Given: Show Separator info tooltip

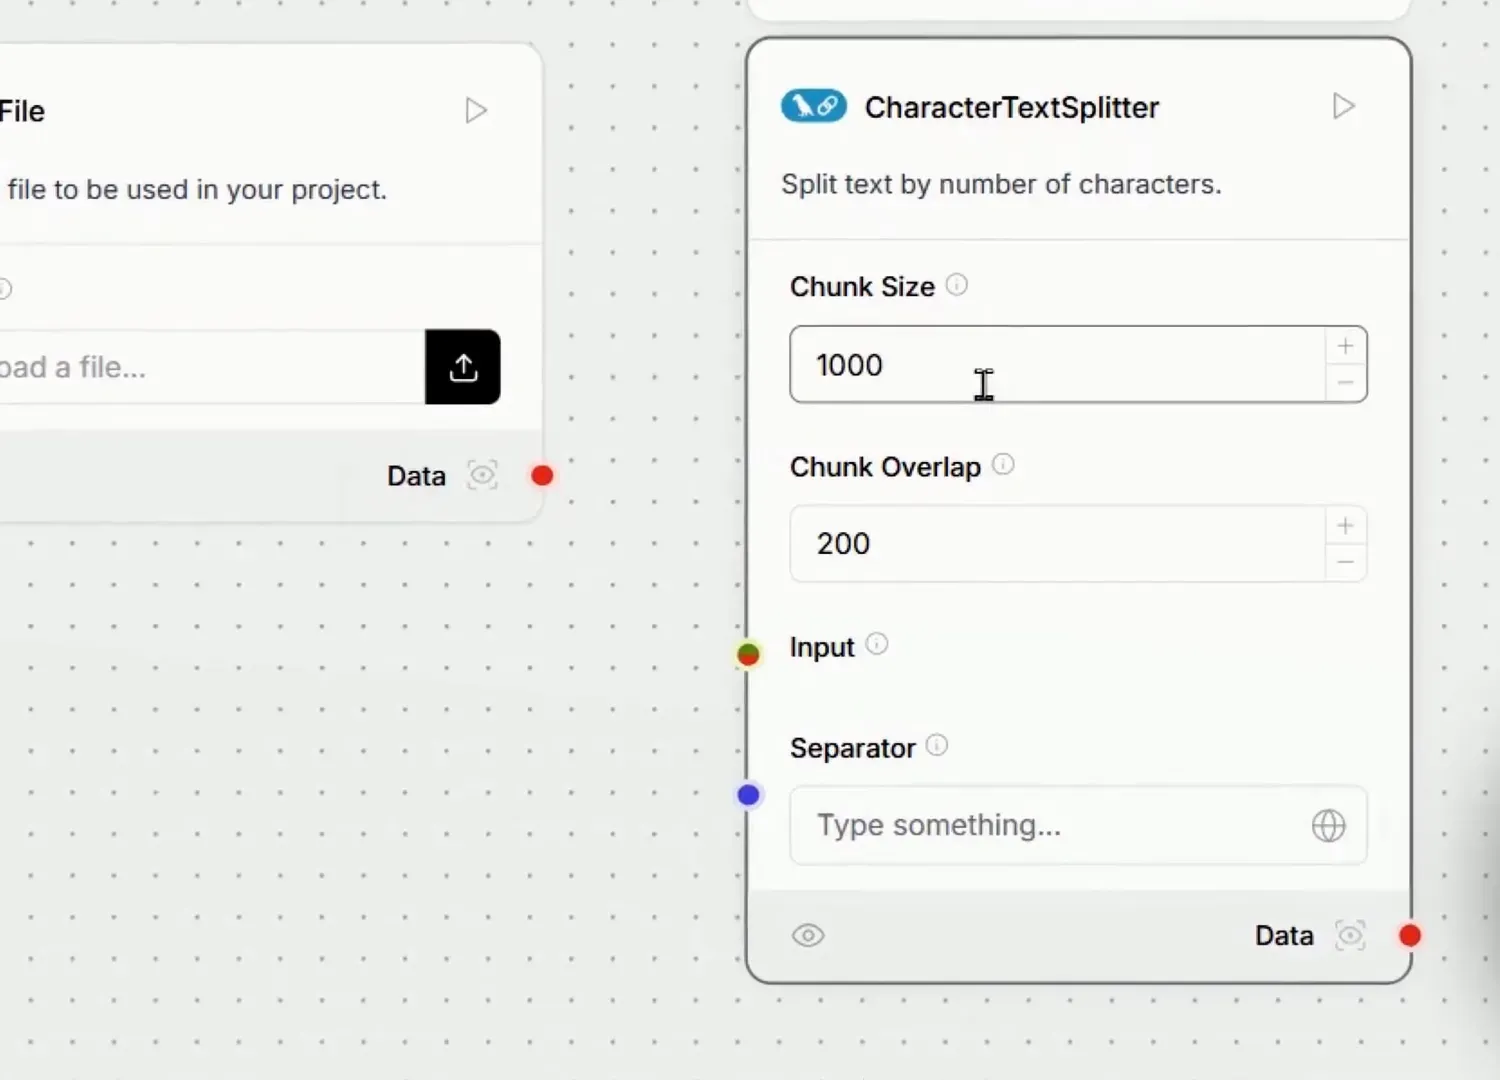Looking at the screenshot, I should [937, 745].
